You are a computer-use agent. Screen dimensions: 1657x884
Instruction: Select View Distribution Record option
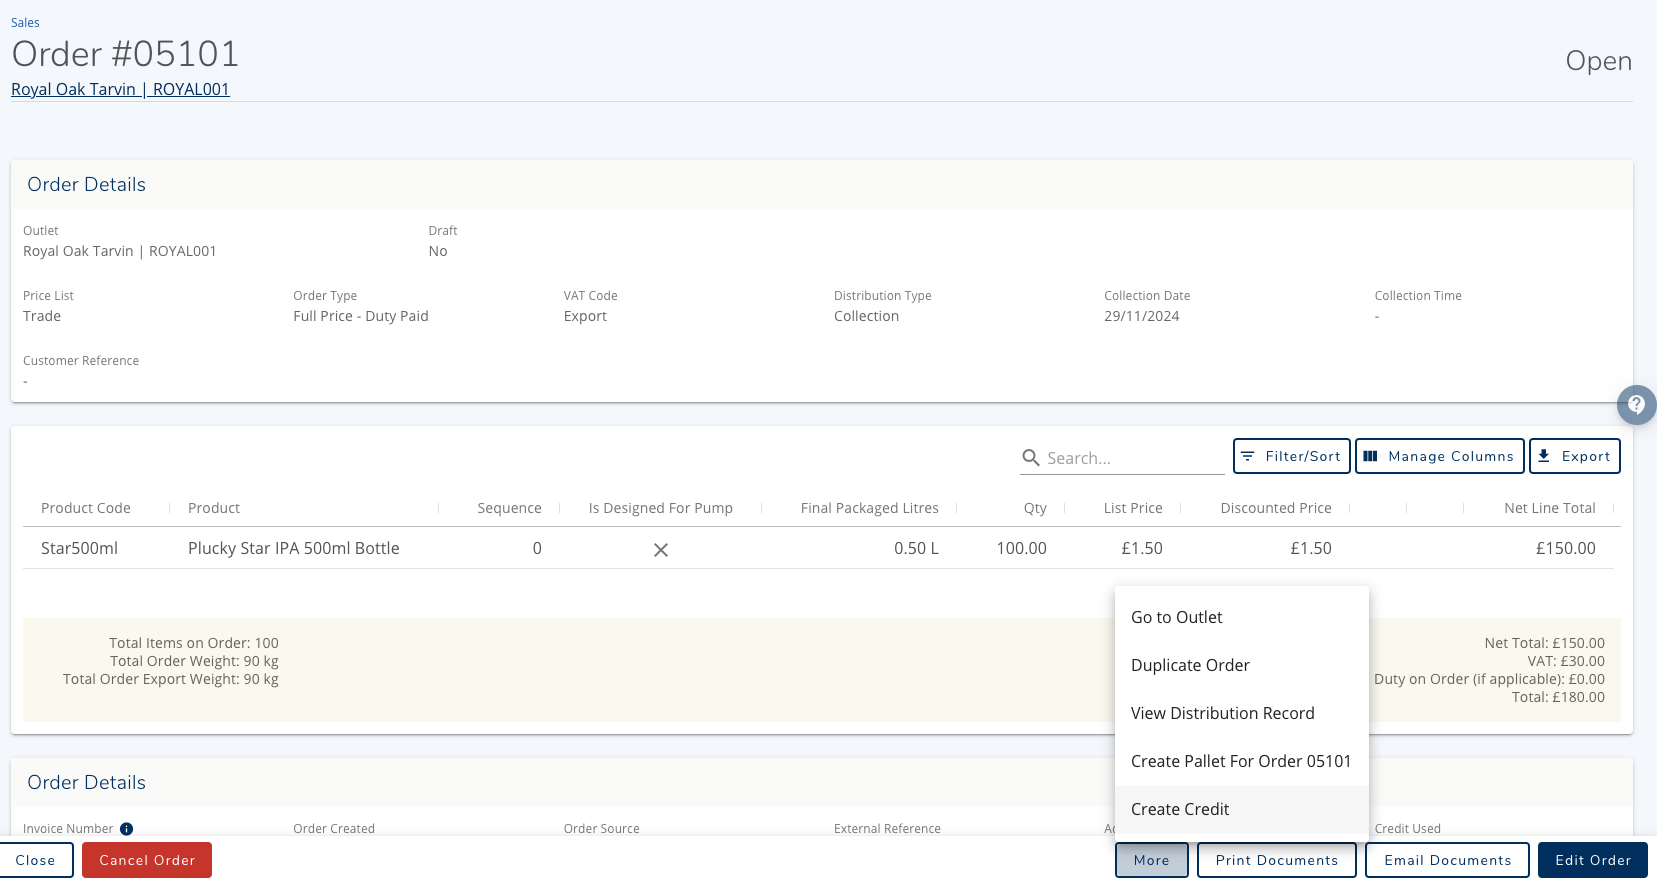[1242, 714]
